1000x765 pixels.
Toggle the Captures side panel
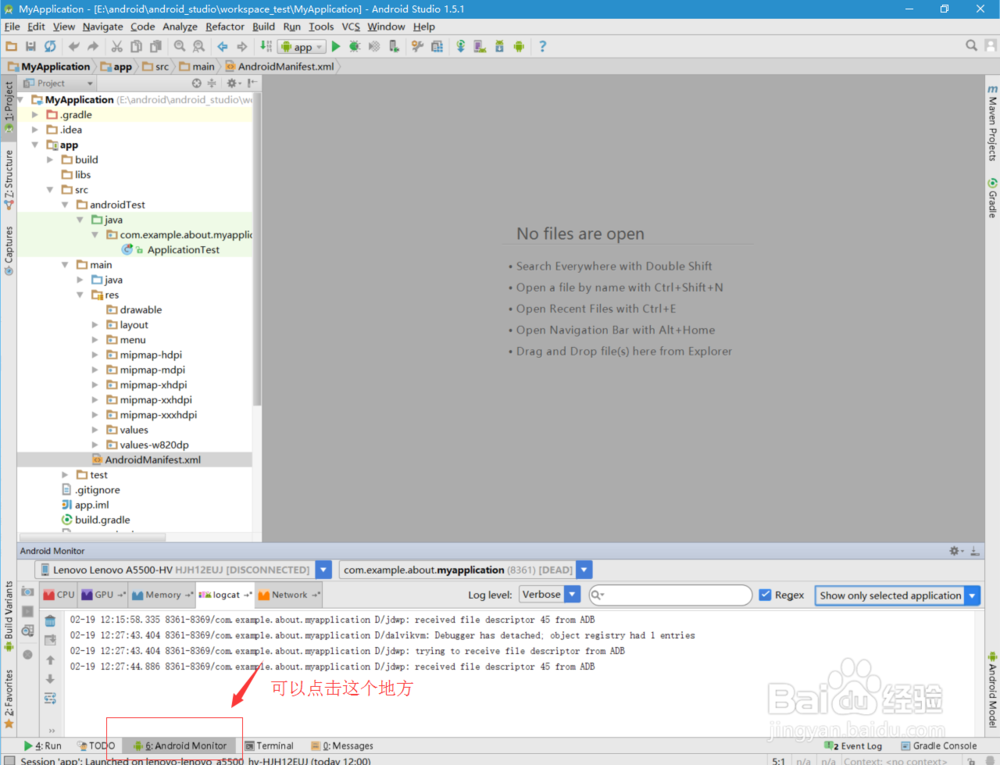9,250
